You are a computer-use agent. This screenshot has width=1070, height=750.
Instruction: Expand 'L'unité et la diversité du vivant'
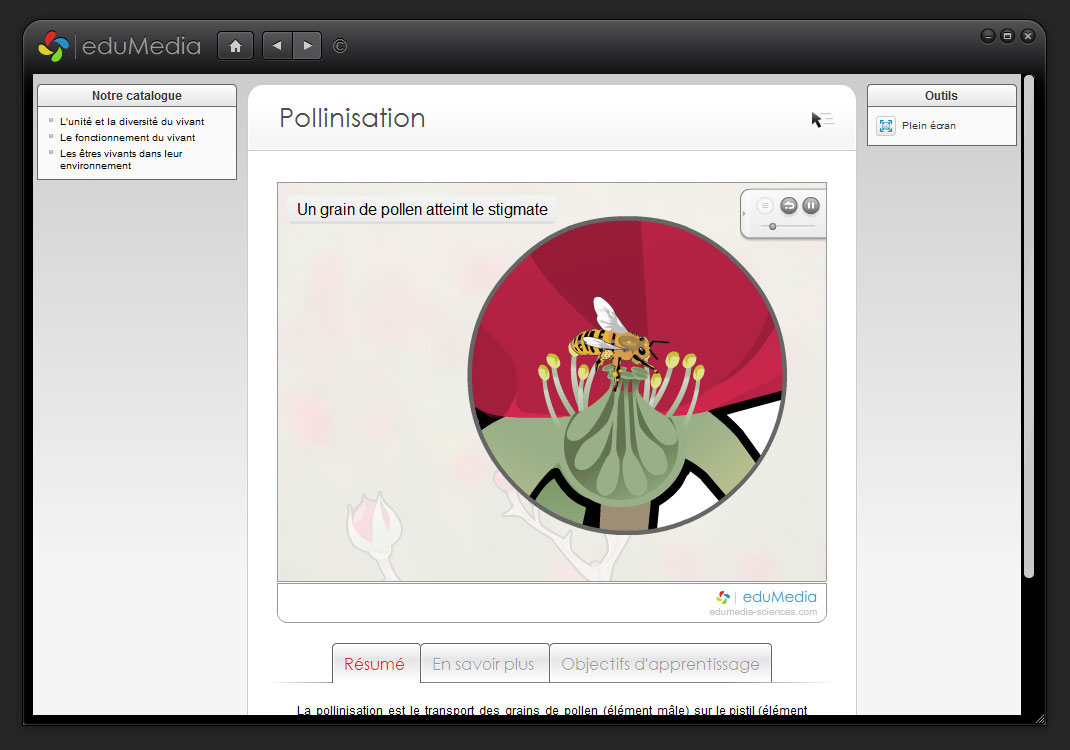pos(131,122)
